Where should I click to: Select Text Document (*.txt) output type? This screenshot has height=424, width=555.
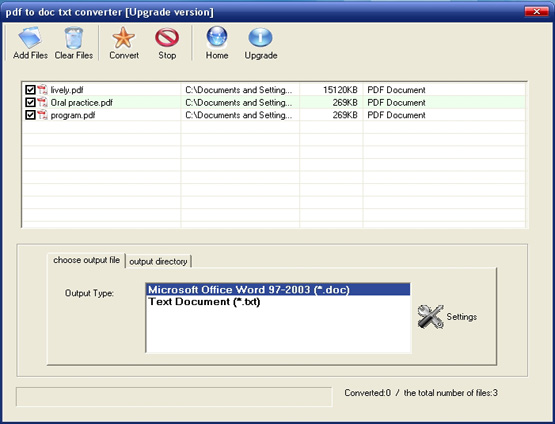click(x=278, y=302)
